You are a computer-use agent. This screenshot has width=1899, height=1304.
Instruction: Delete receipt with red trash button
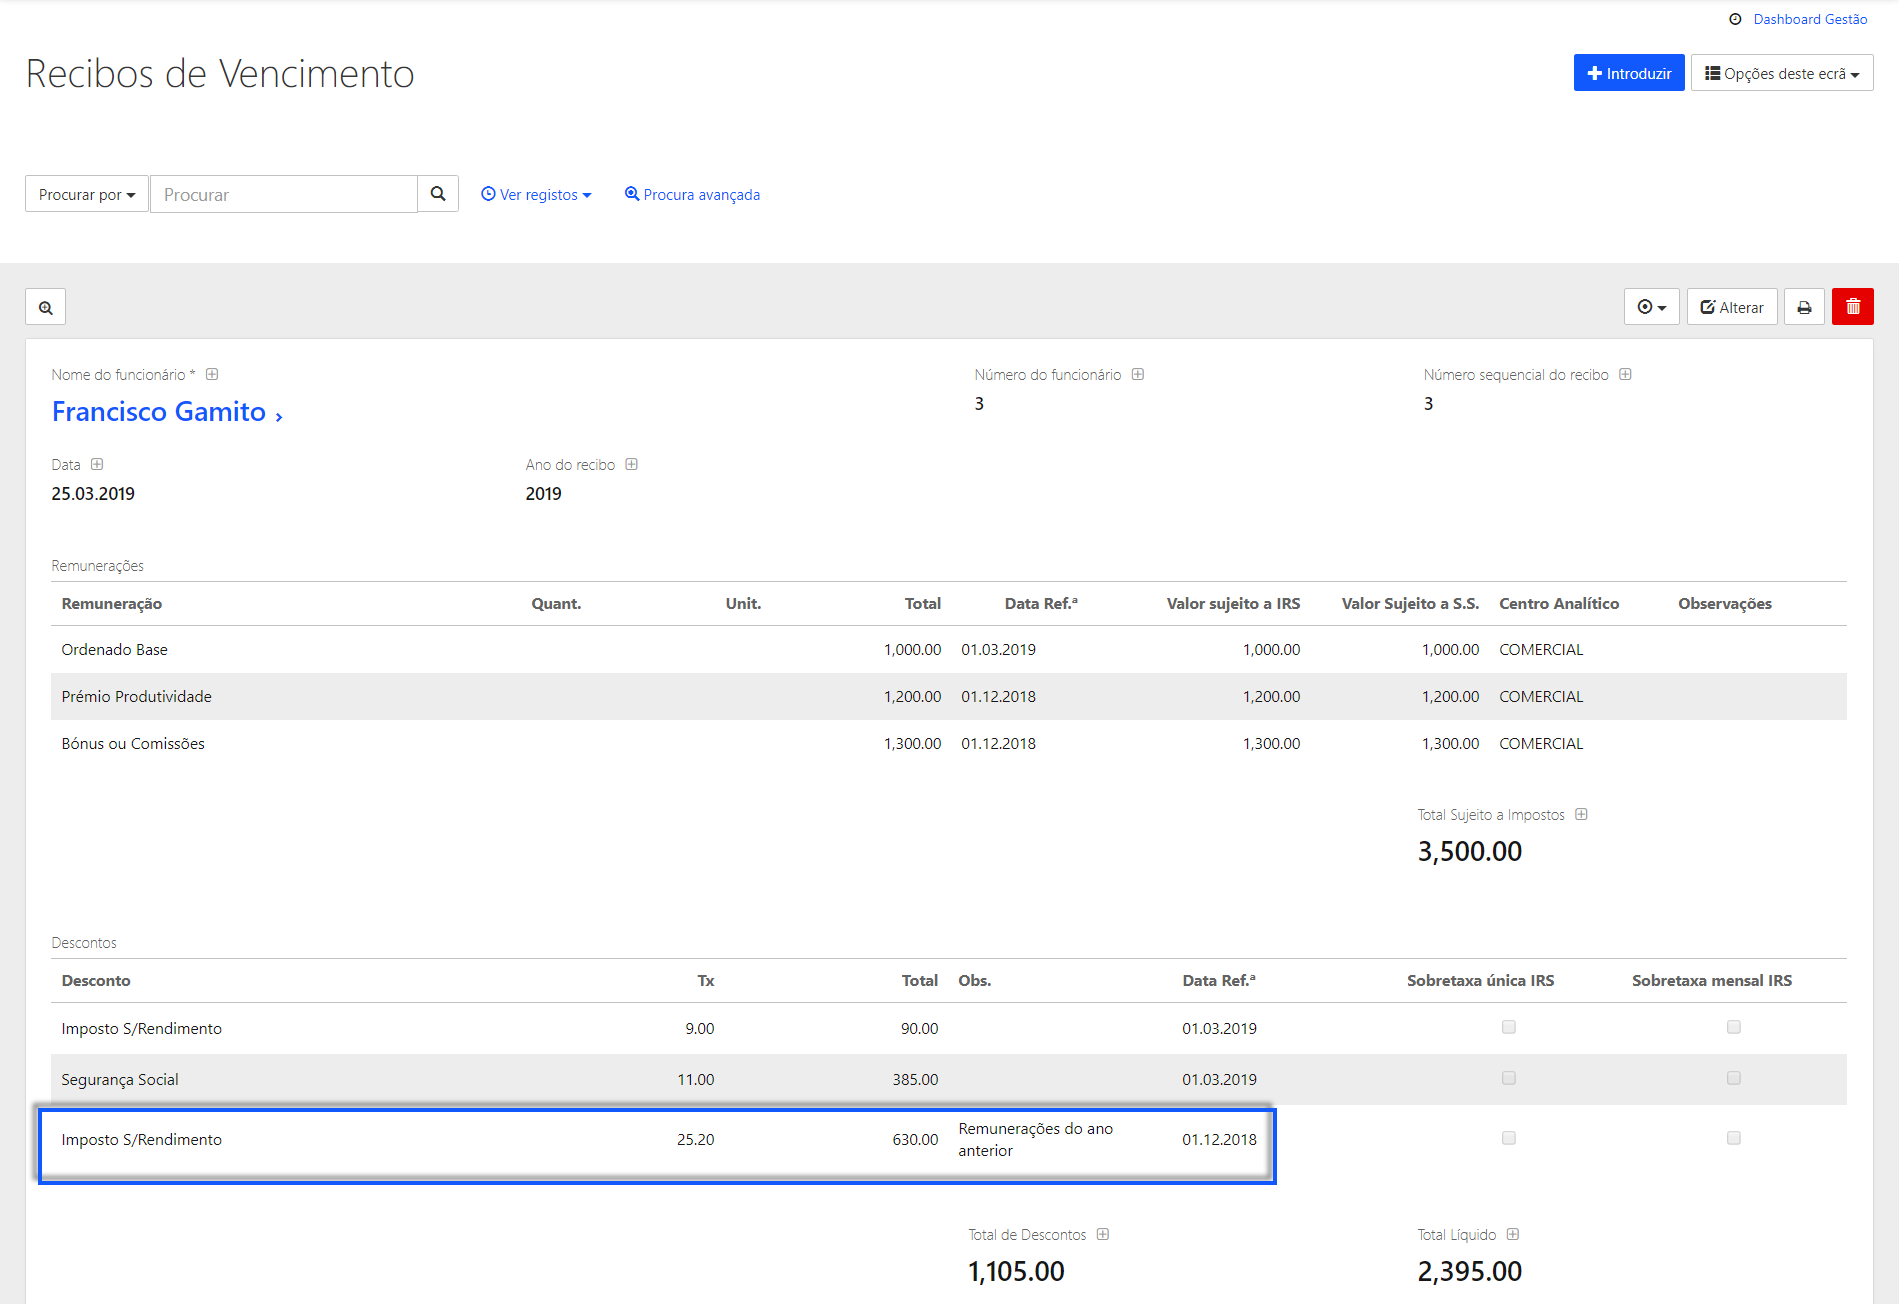pos(1852,307)
